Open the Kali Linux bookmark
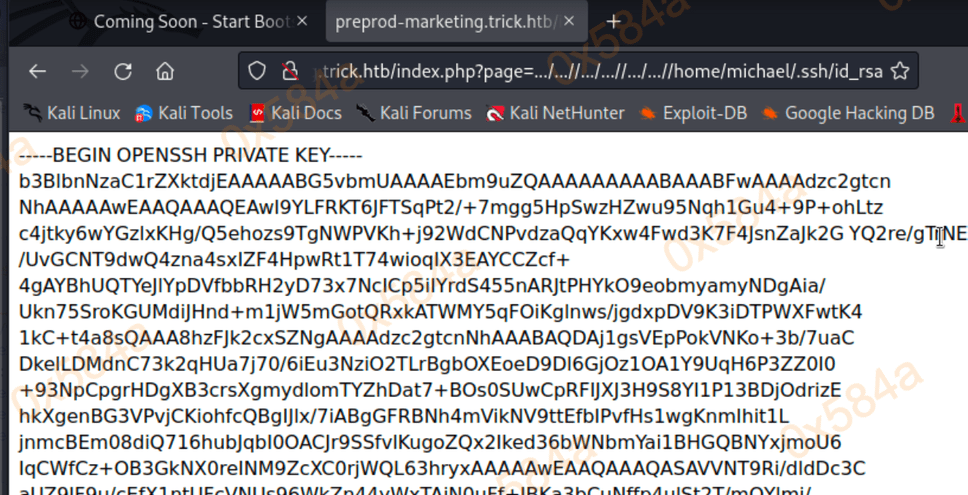Screen dimensions: 968x495 (72, 113)
